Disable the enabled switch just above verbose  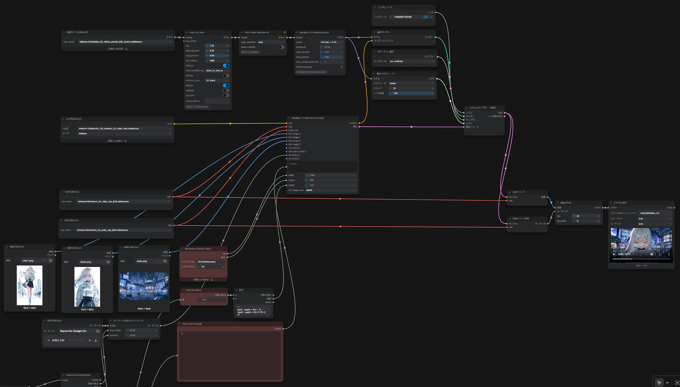click(226, 85)
